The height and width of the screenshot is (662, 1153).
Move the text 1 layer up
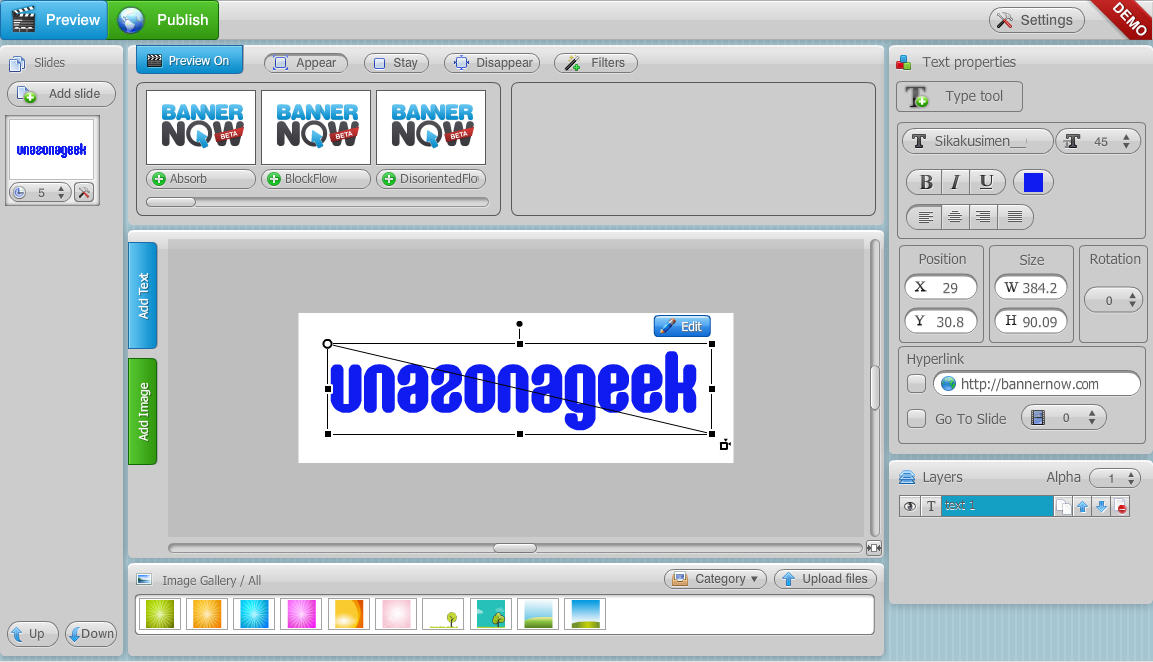pos(1082,506)
